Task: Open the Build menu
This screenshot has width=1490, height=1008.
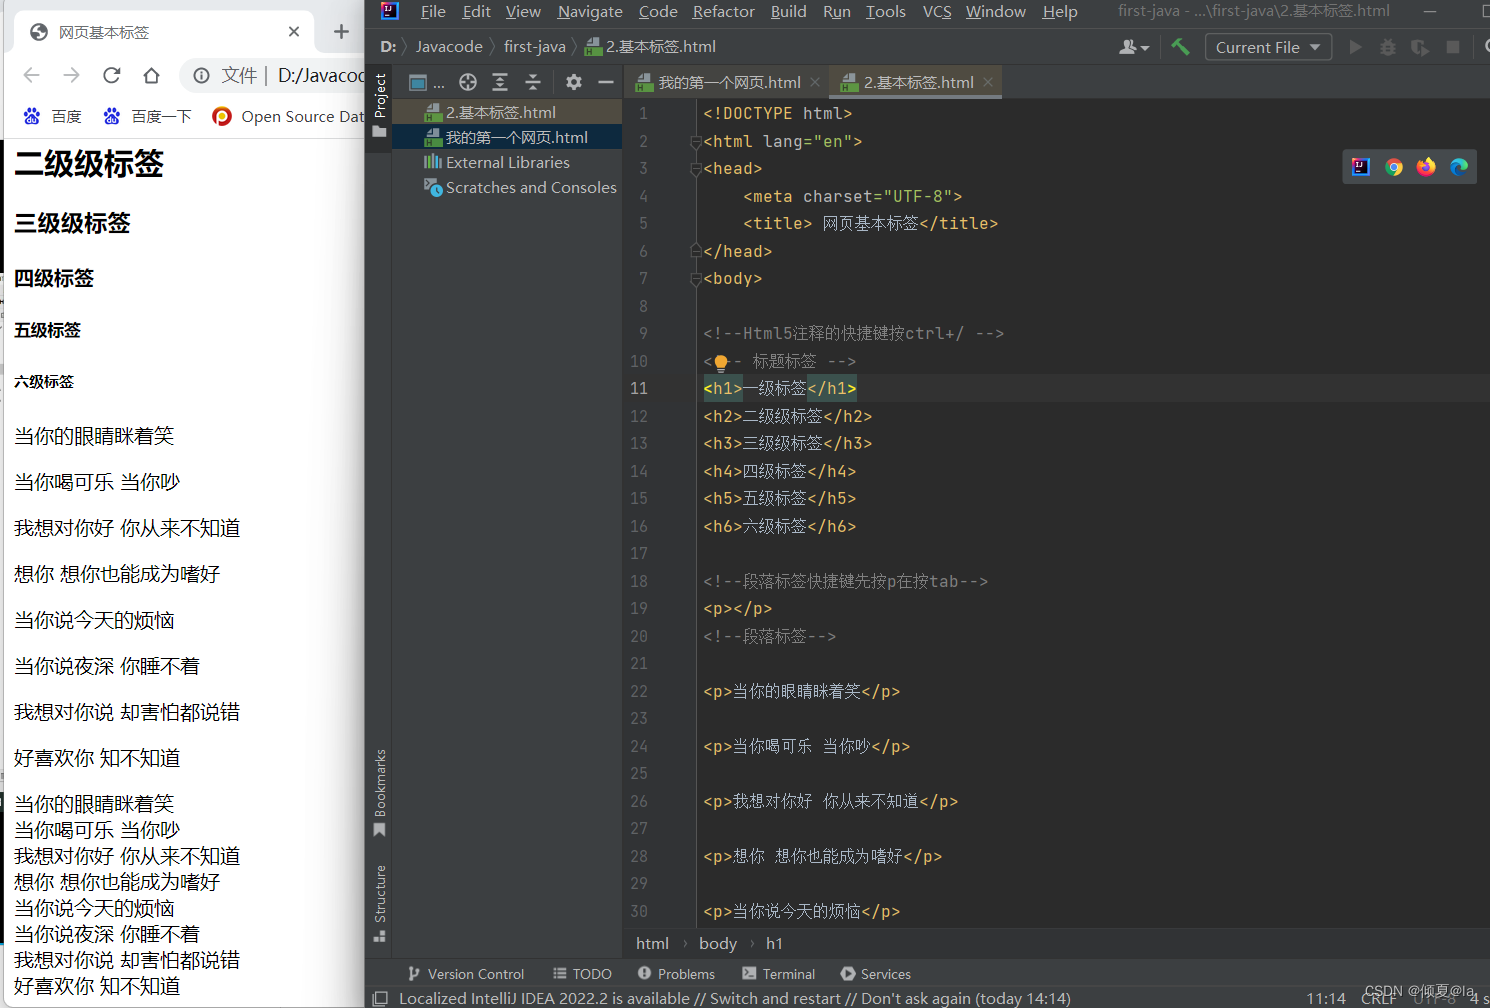Action: [788, 11]
